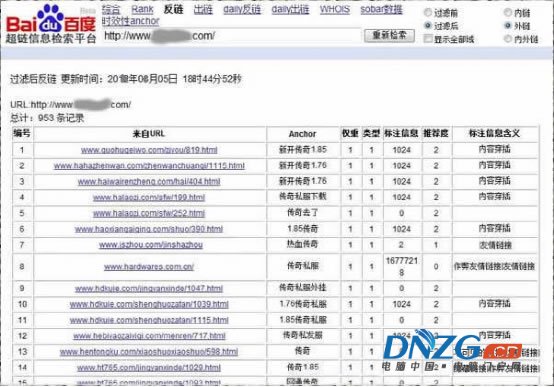This screenshot has width=554, height=387.
Task: Select the 内外链 radio button
Action: click(x=508, y=39)
